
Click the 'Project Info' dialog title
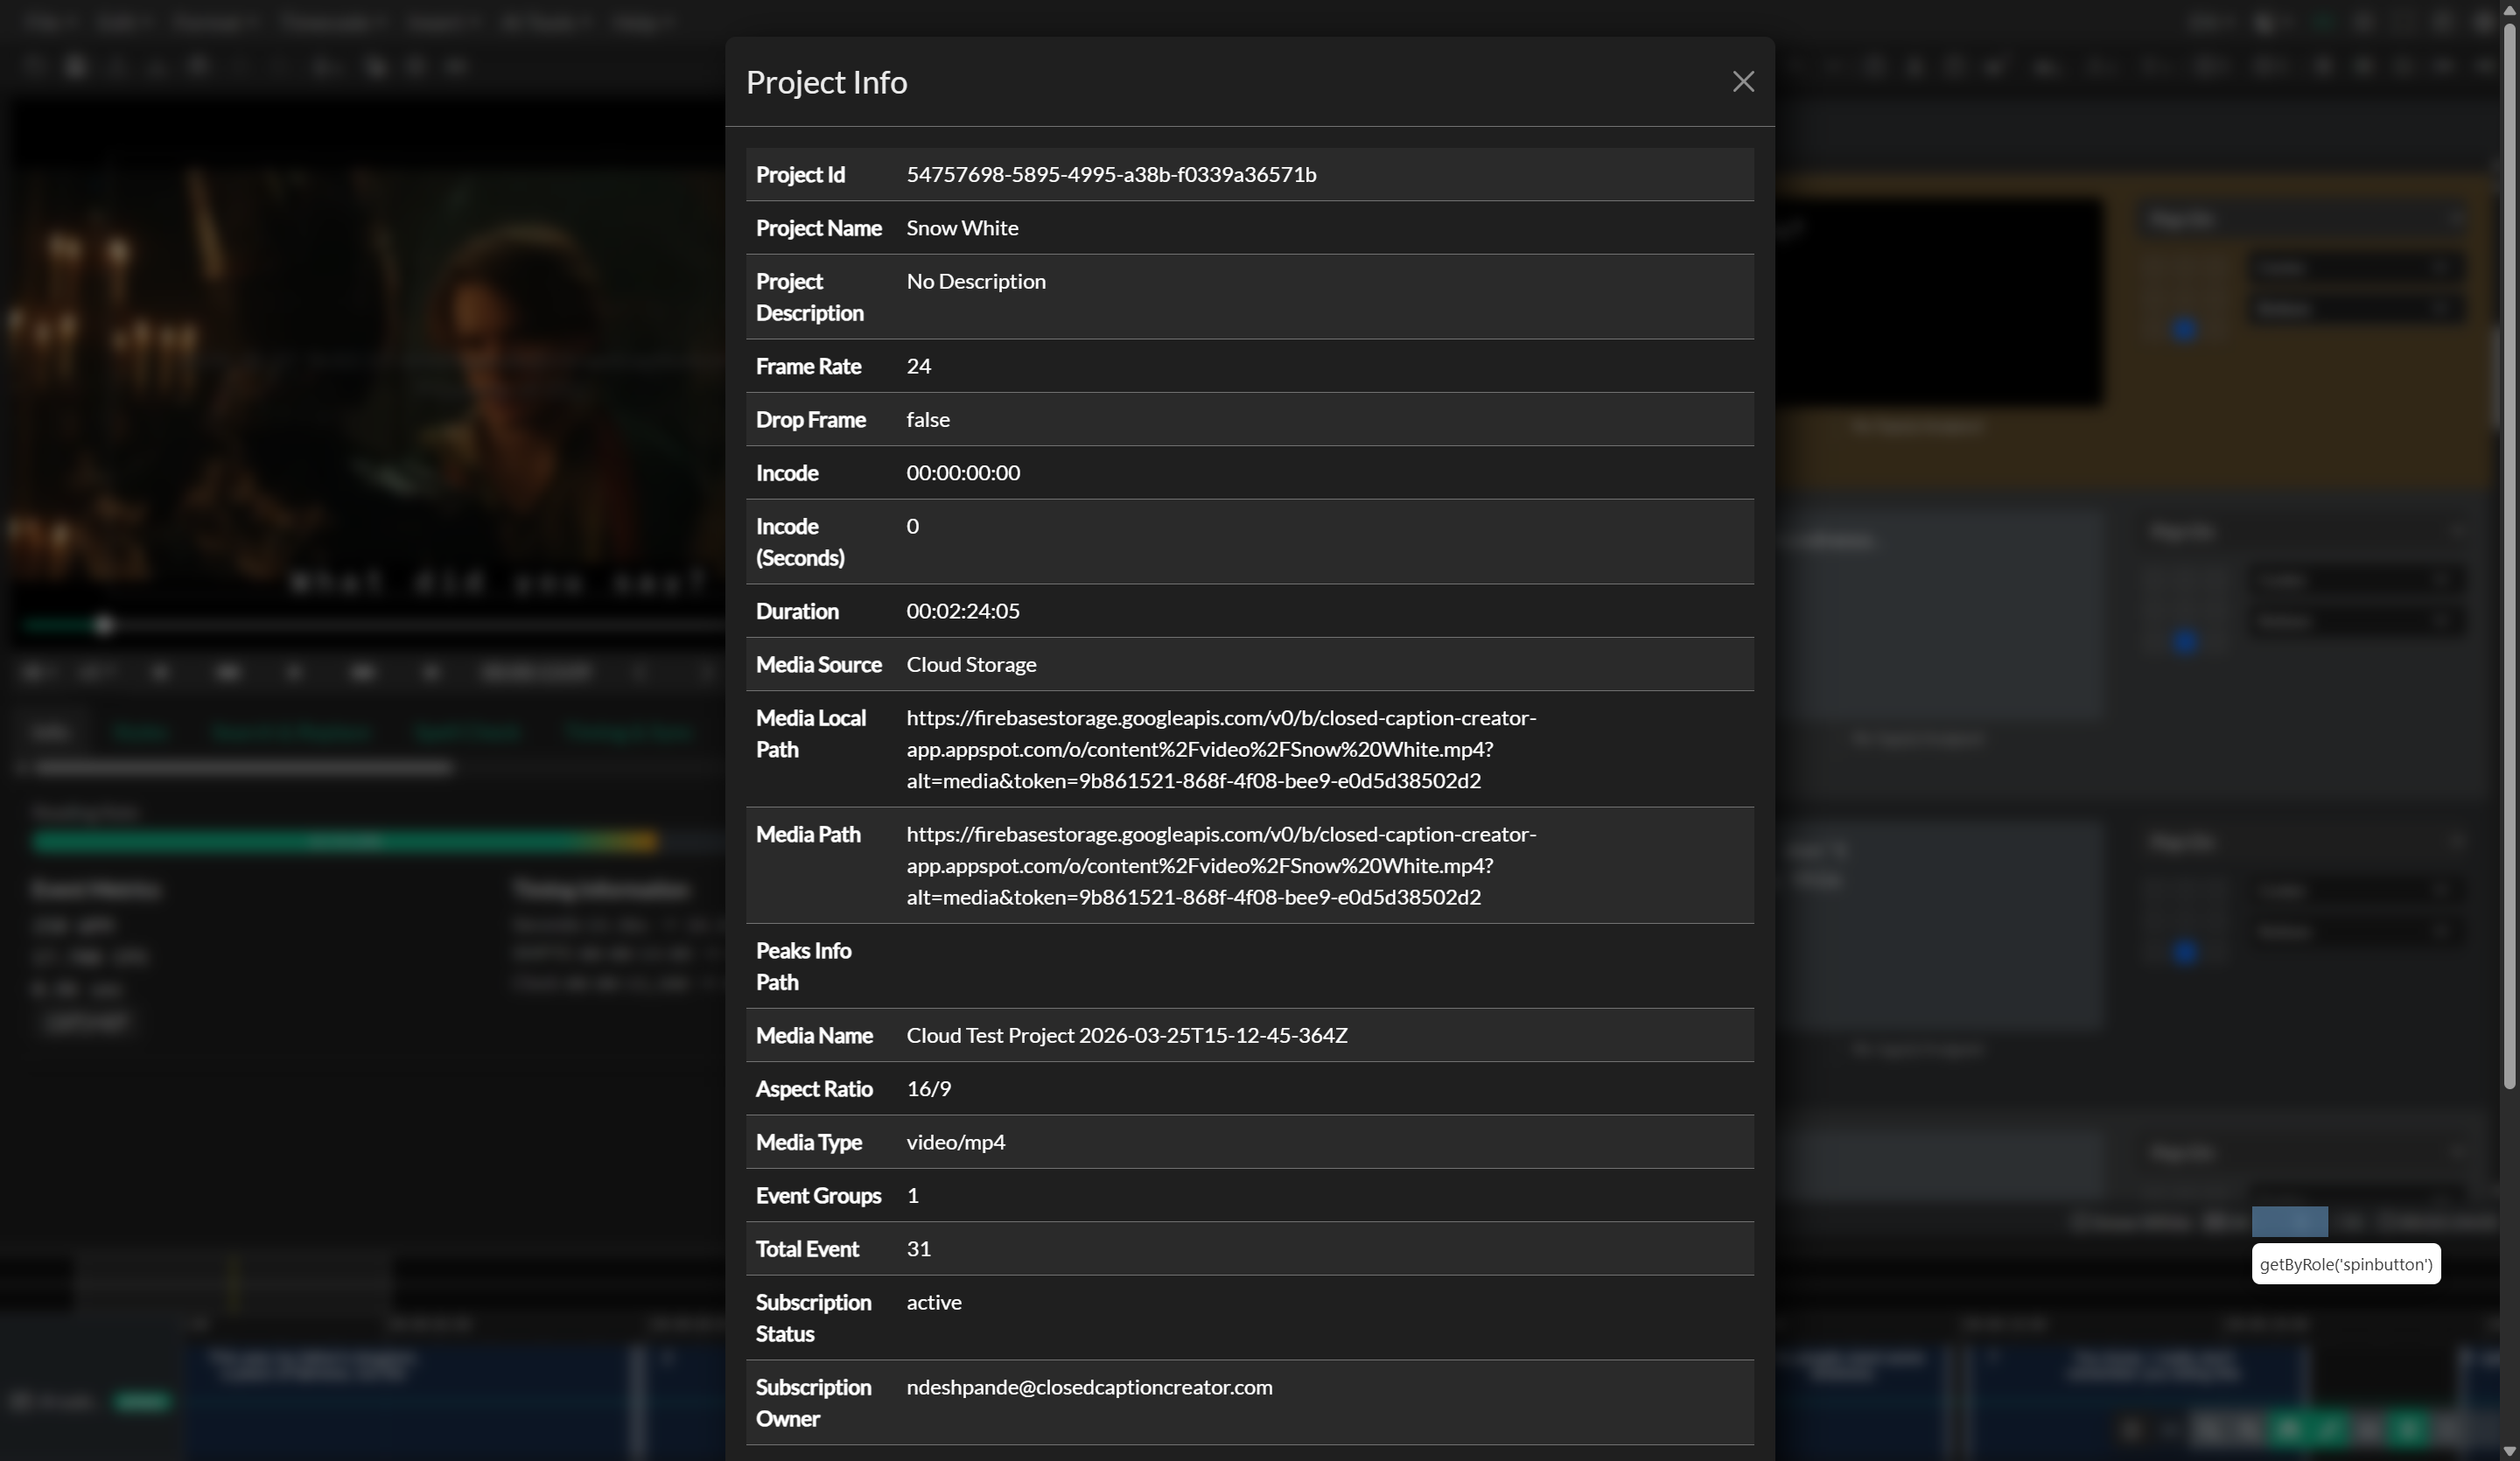point(826,82)
